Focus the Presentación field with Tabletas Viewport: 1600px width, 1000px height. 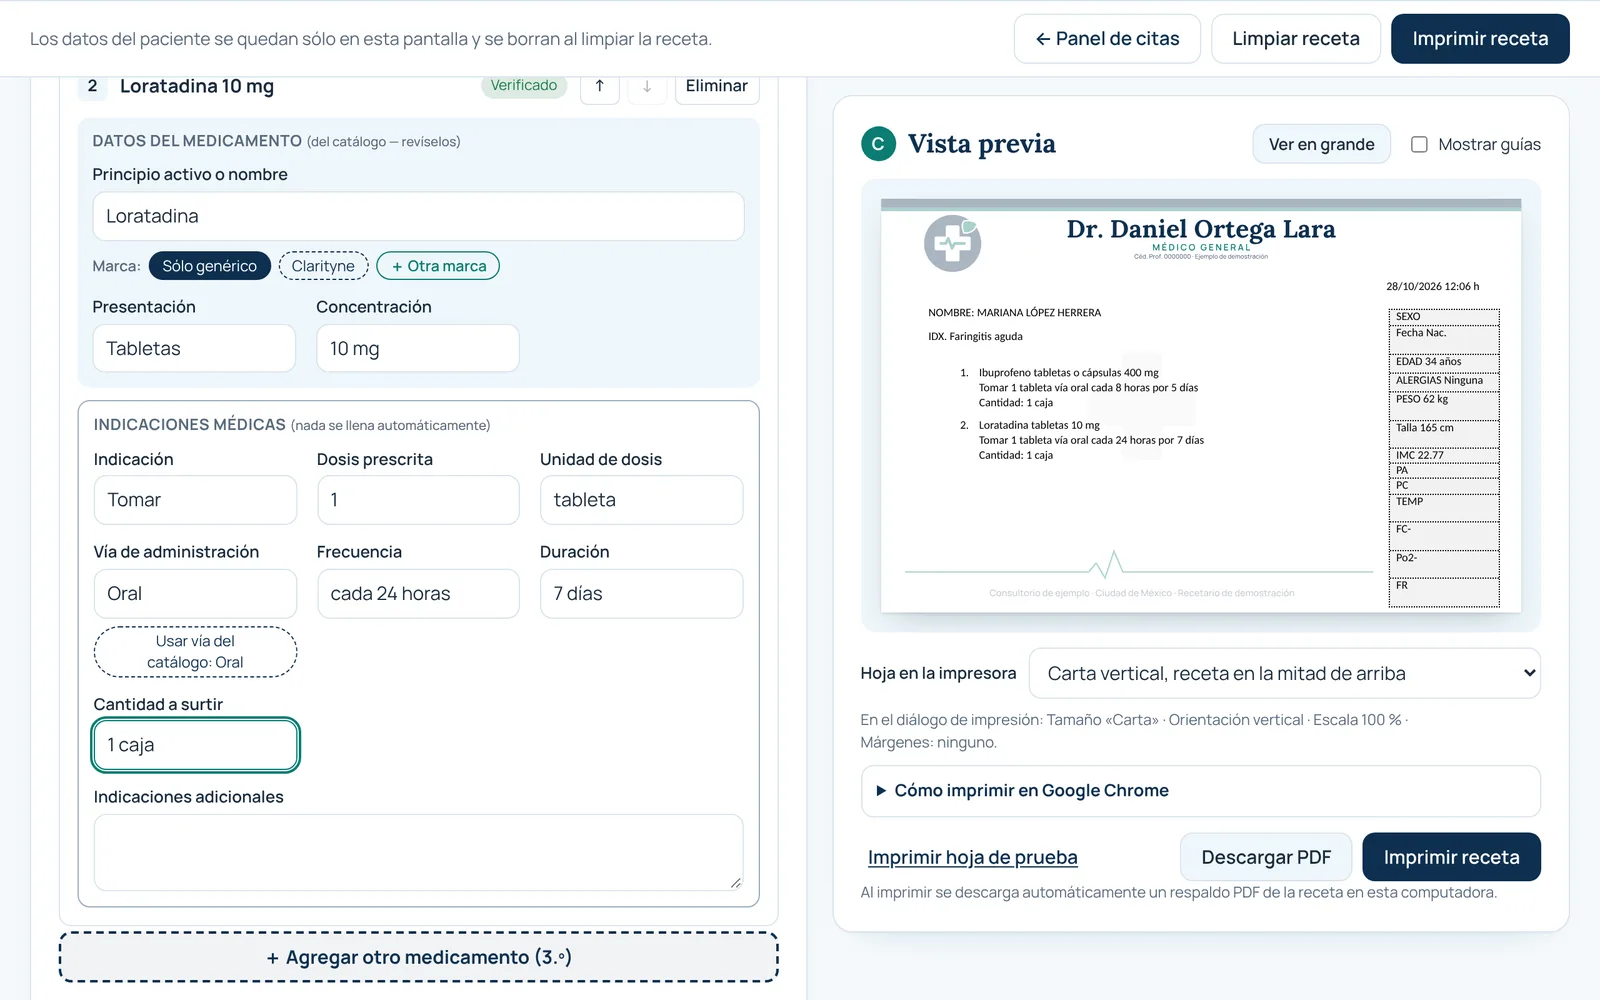[x=194, y=348]
